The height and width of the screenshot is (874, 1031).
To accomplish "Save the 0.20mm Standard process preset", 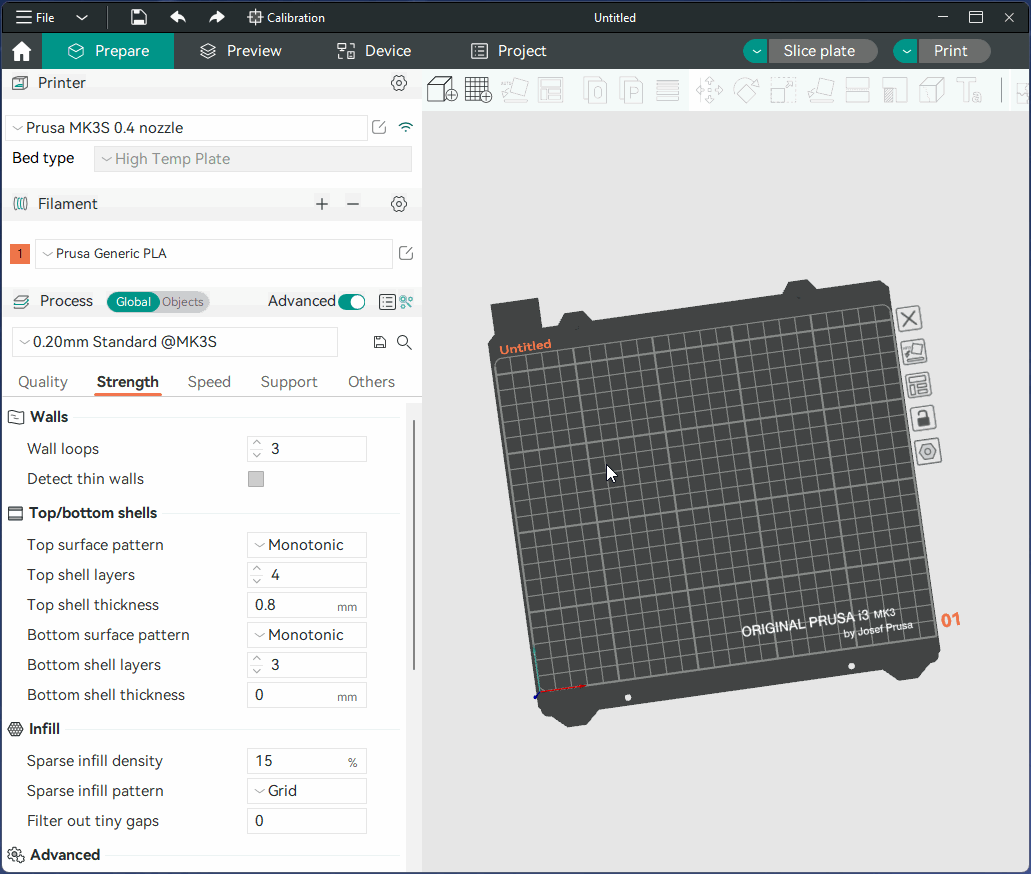I will [379, 342].
